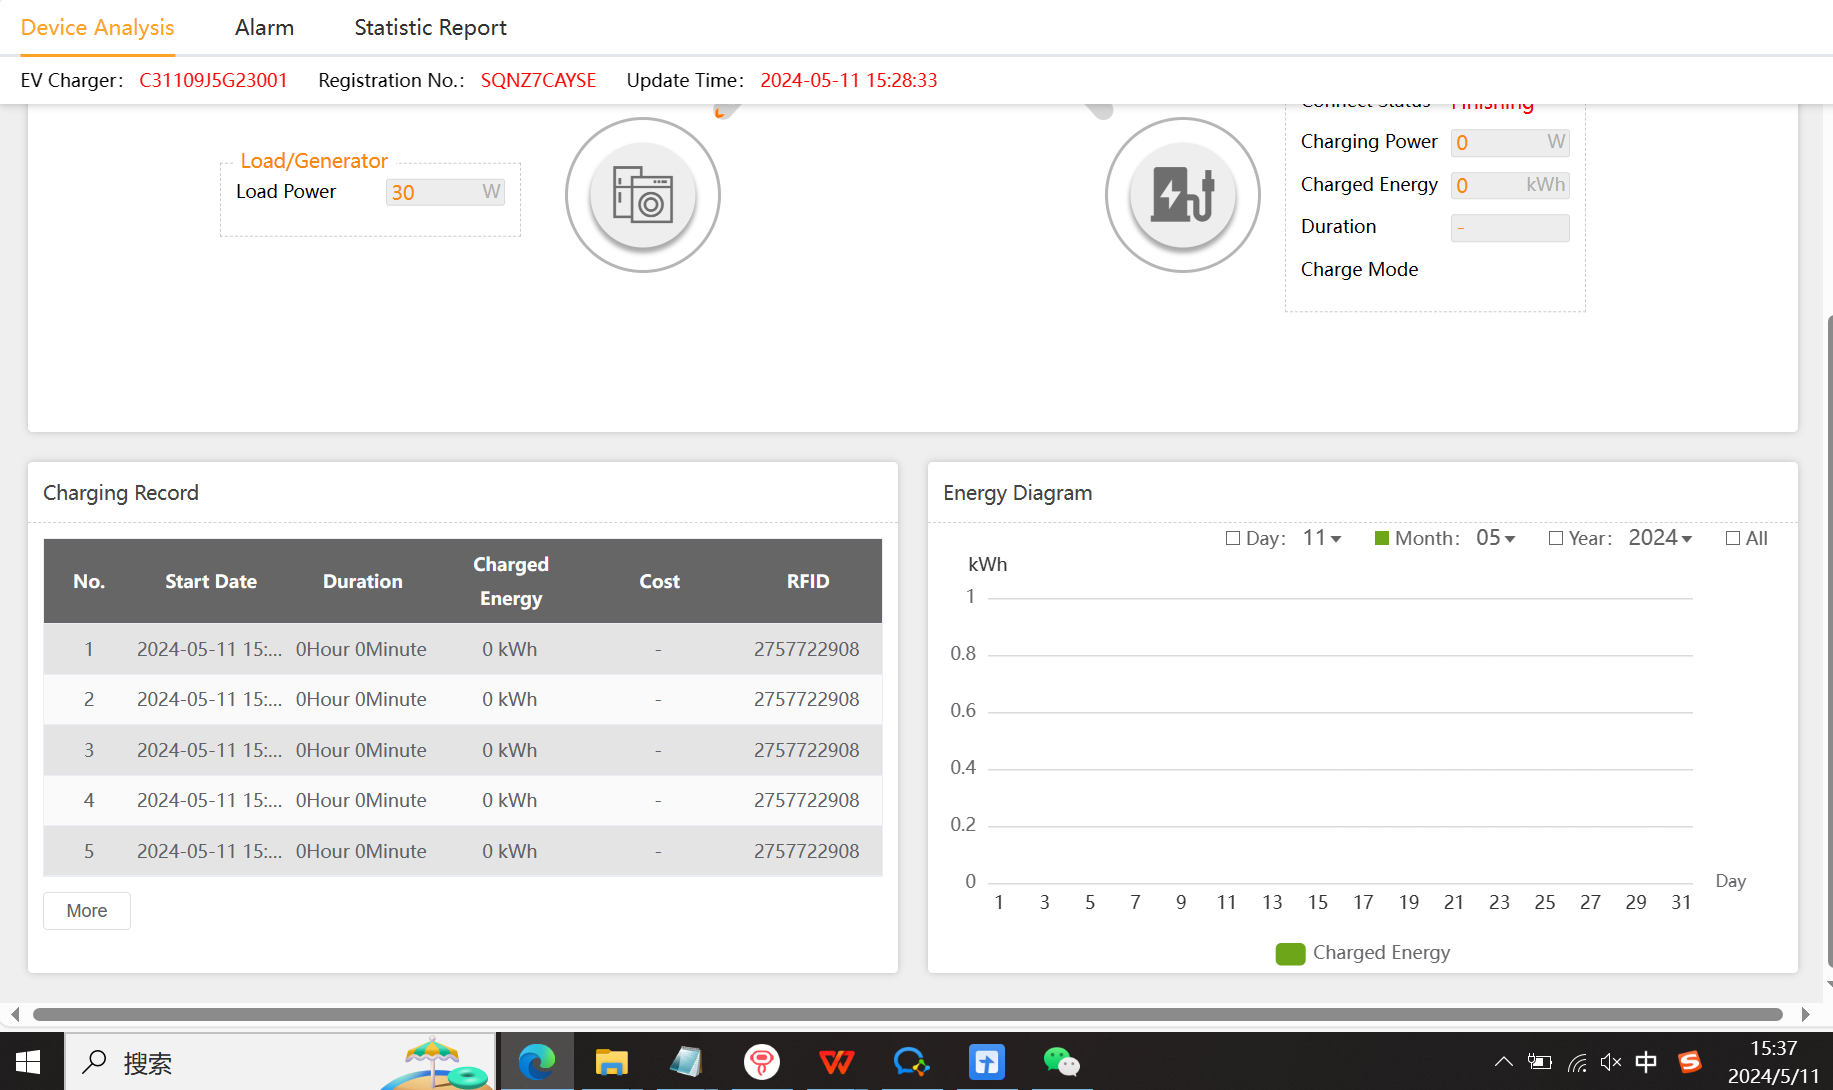Screen dimensions: 1833x1090
Task: Open the Day 11 dropdown
Action: 1322,538
